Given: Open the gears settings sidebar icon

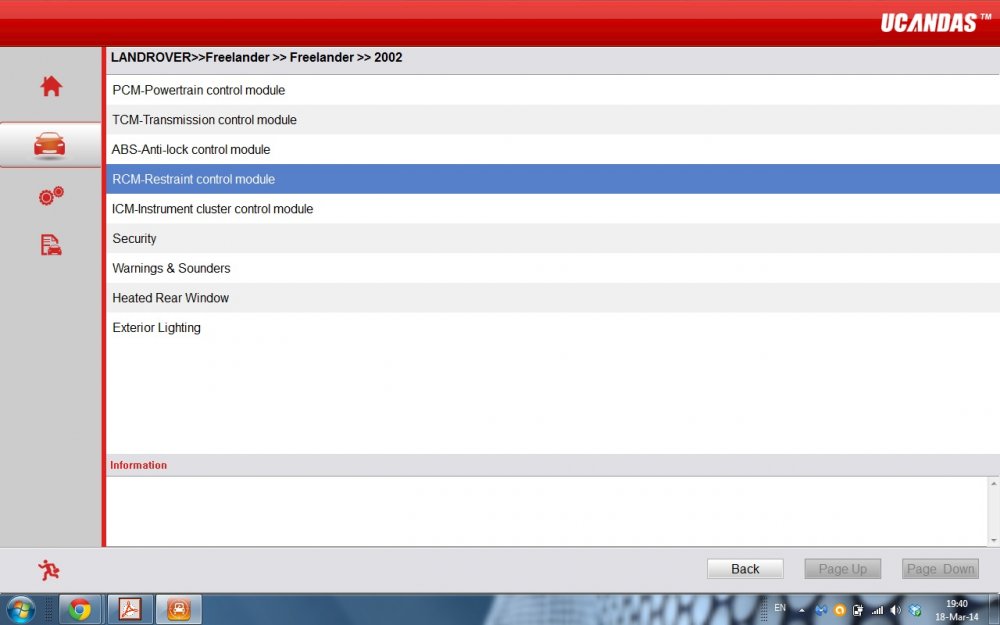Looking at the screenshot, I should tap(51, 195).
